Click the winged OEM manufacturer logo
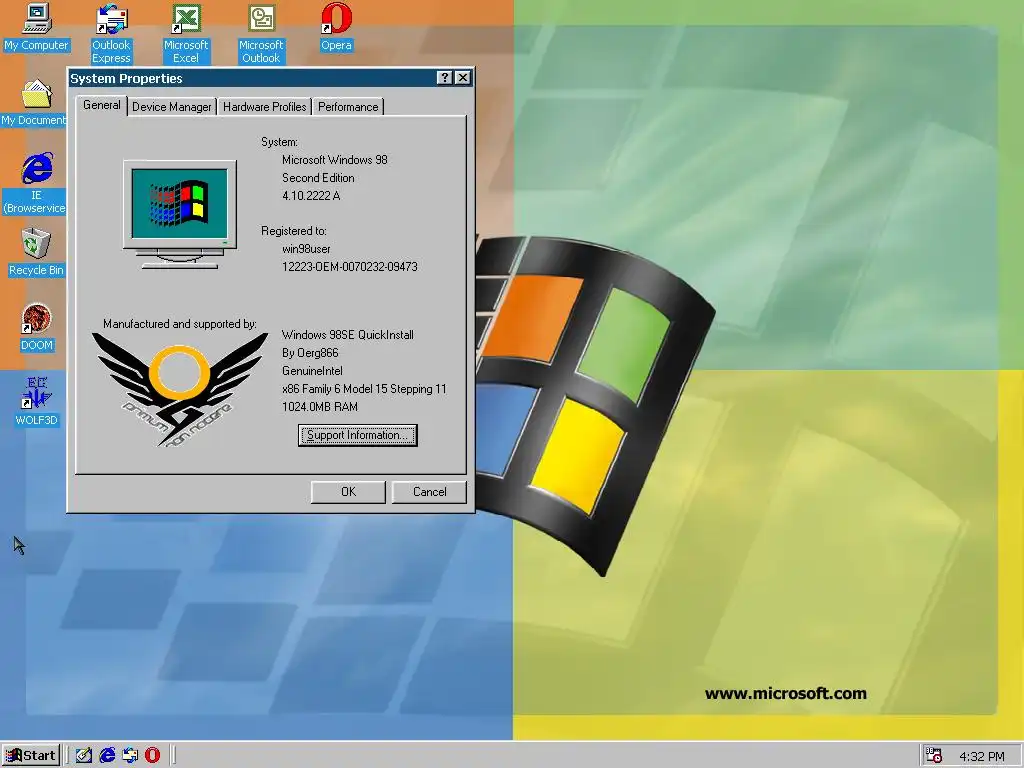This screenshot has height=768, width=1024. click(x=180, y=389)
